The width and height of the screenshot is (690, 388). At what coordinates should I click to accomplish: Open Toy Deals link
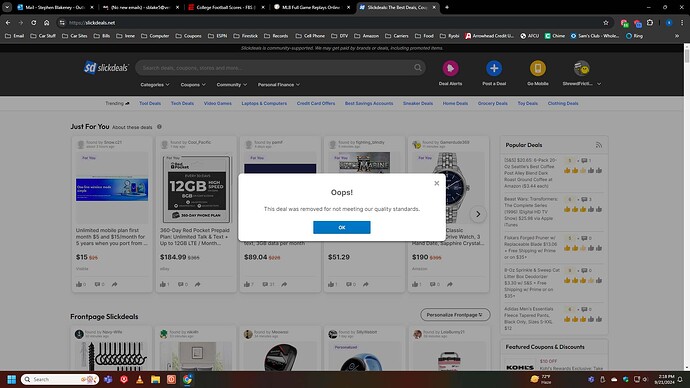[x=527, y=103]
